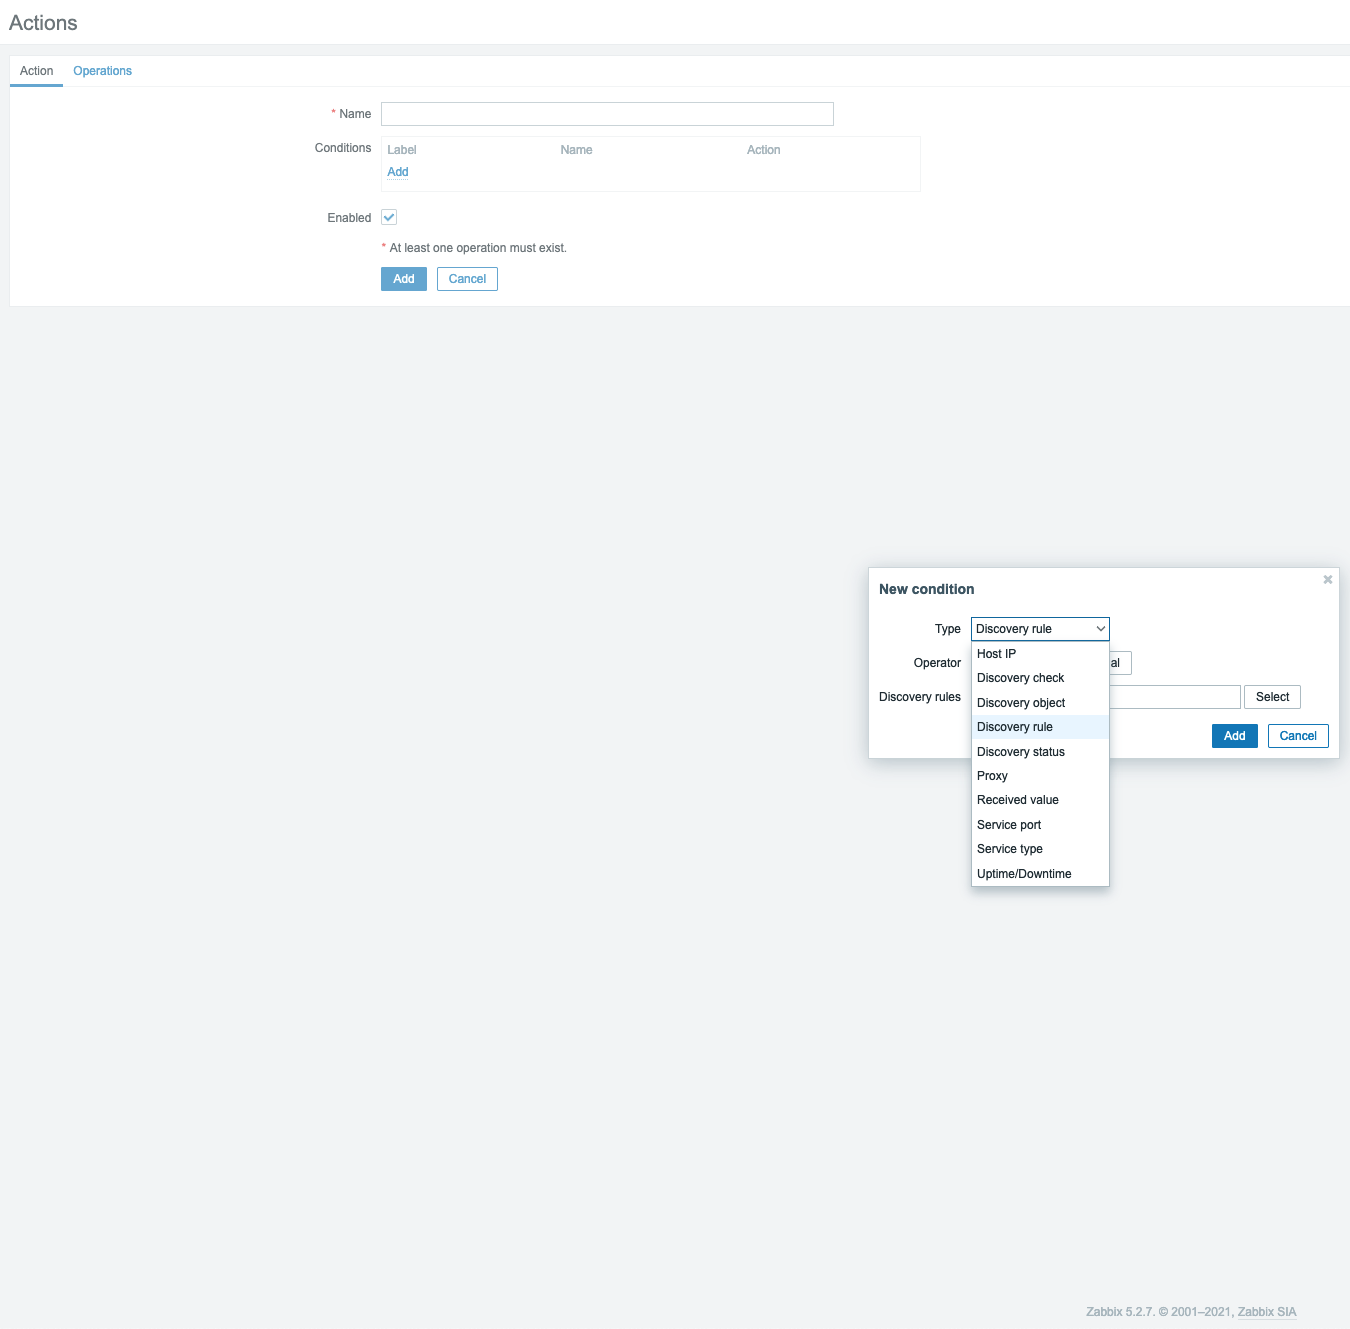The image size is (1350, 1329).
Task: Choose Discovery status condition type
Action: [x=1040, y=752]
